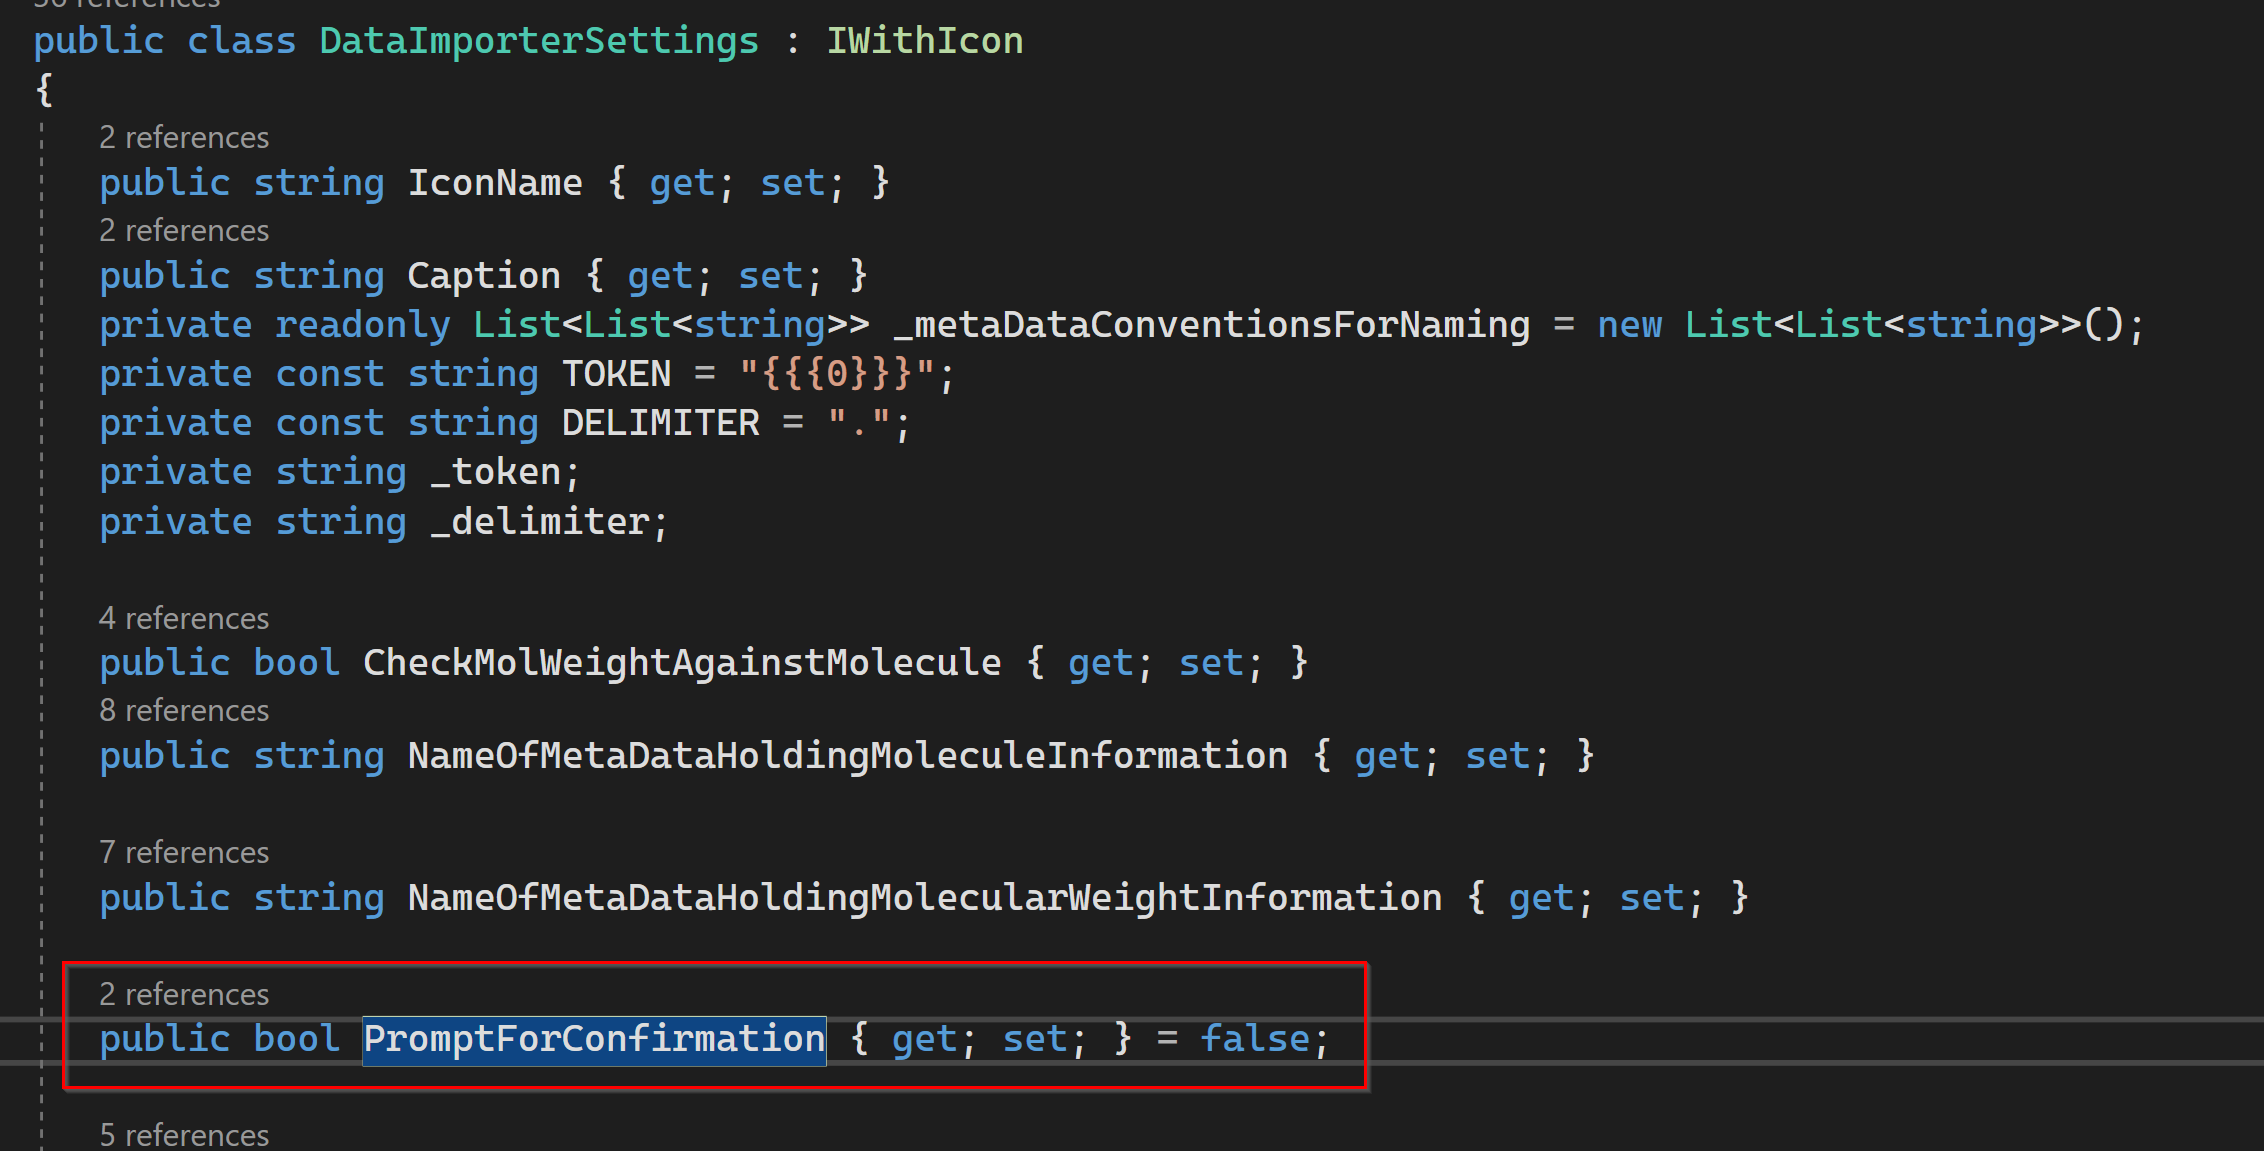Click the '2 references' CodeLens above Caption

point(184,230)
